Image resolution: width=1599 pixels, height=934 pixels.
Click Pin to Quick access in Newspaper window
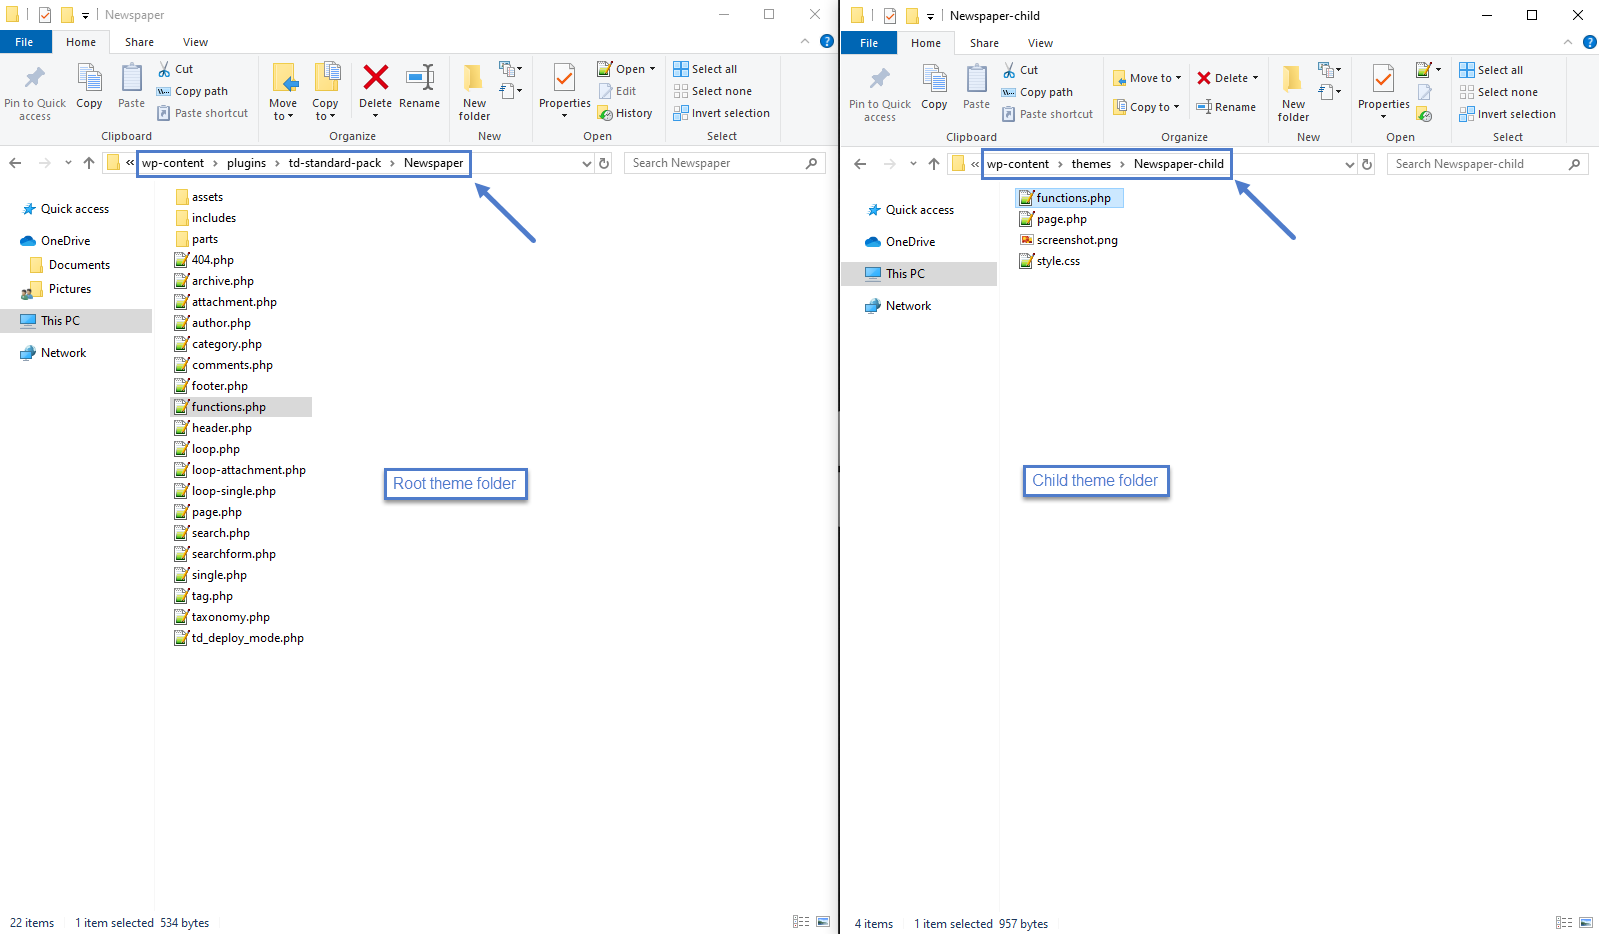pyautogui.click(x=35, y=93)
